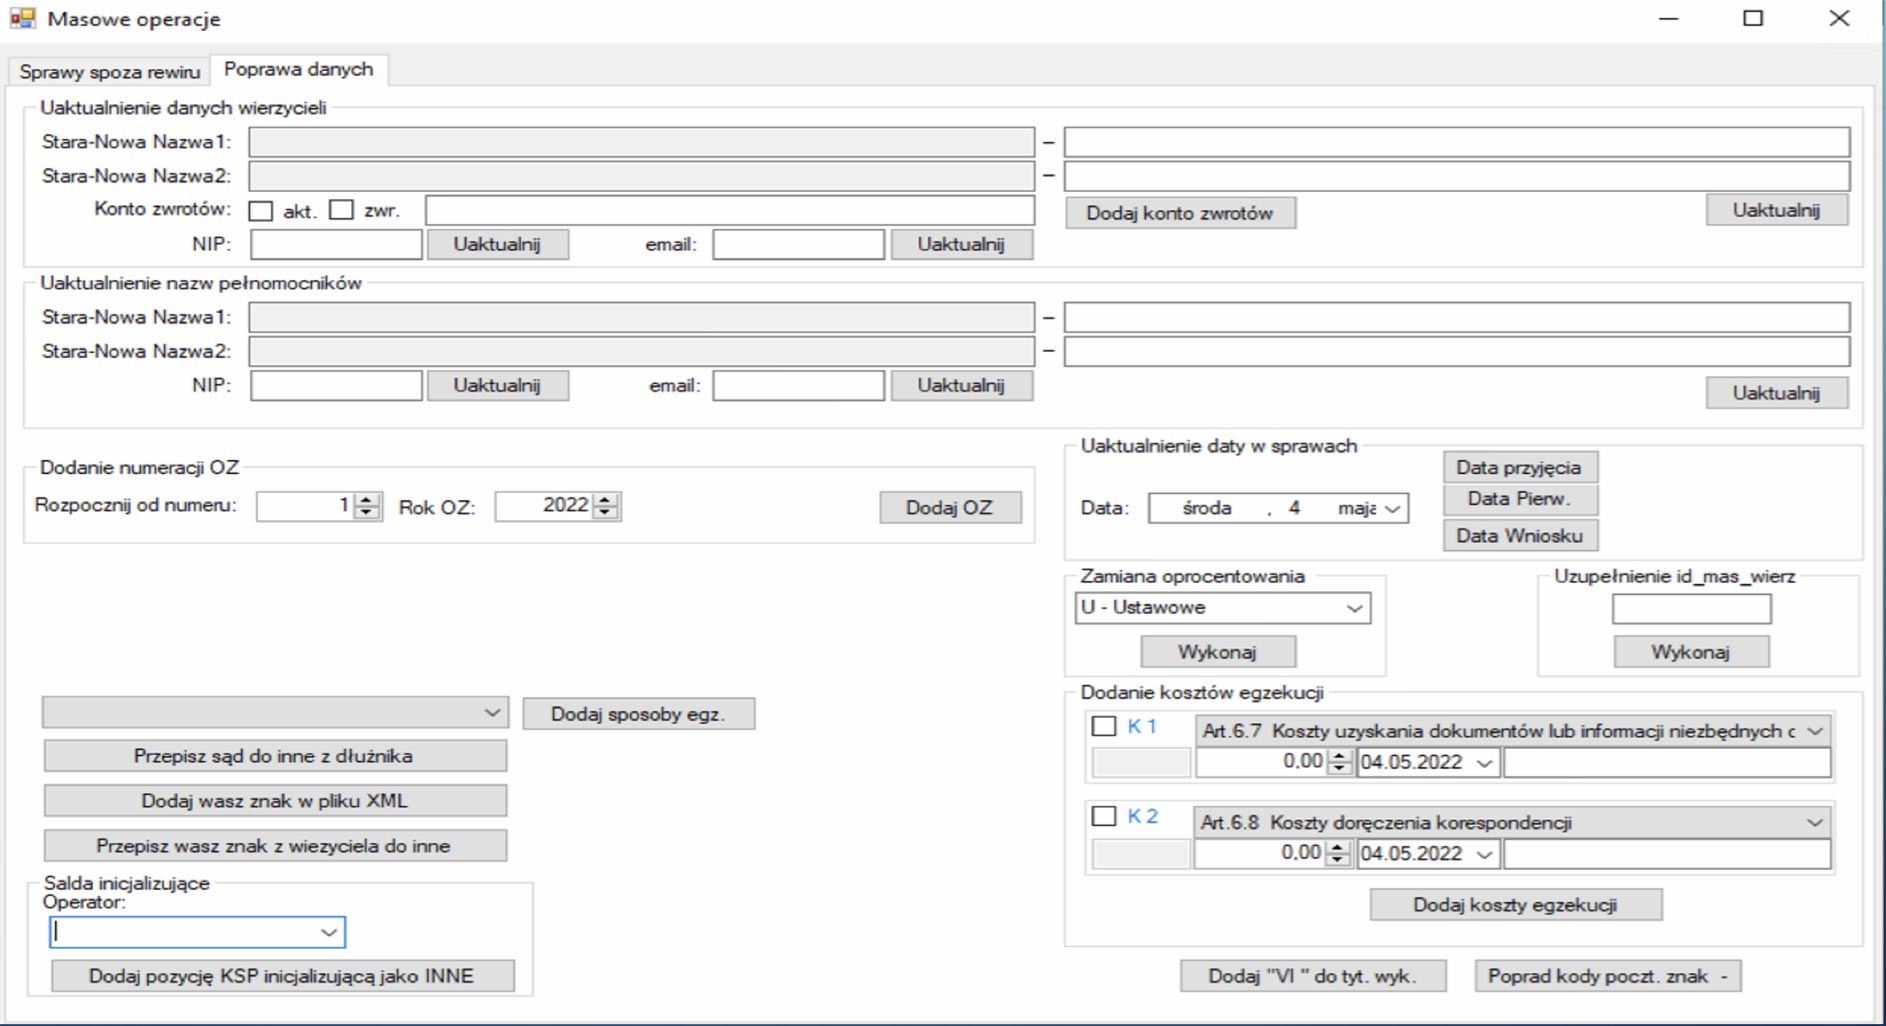Image resolution: width=1886 pixels, height=1026 pixels.
Task: Decrease the K2 cost amount spinner
Action: [1338, 859]
